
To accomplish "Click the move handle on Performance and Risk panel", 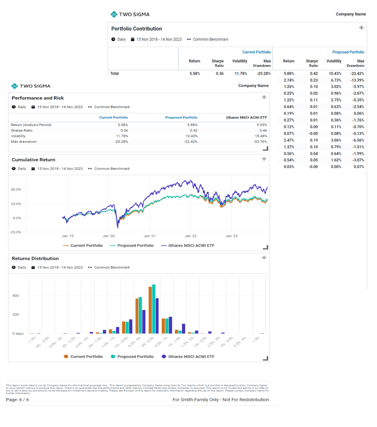I will point(264,97).
